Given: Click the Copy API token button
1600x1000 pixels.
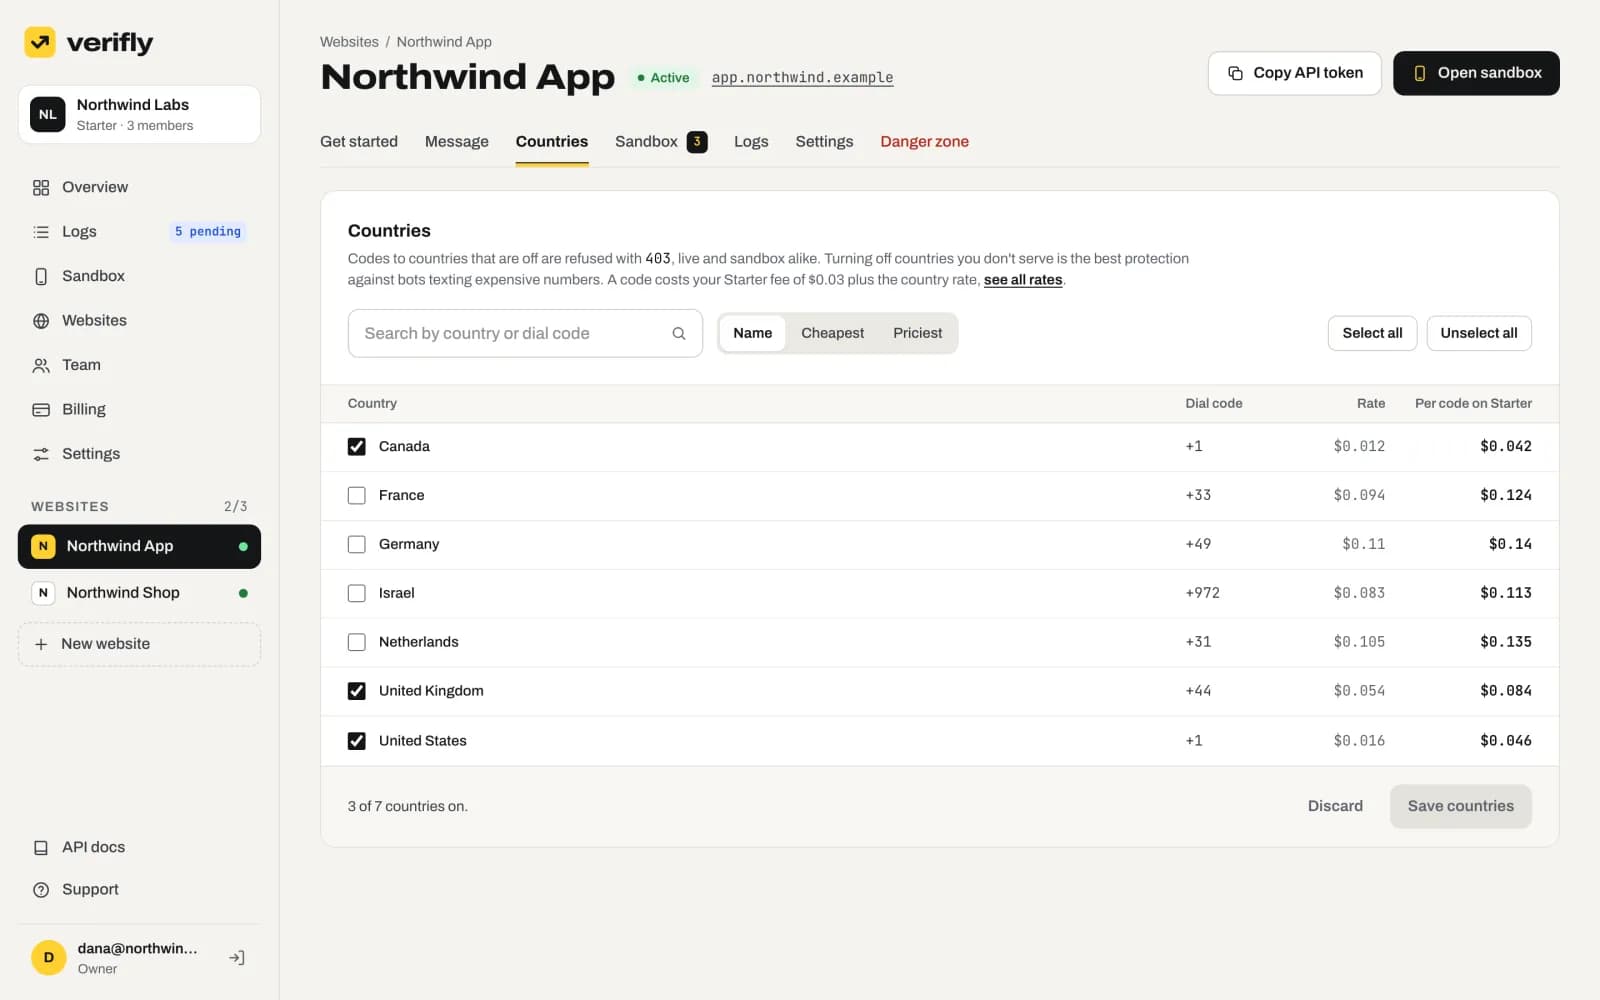Looking at the screenshot, I should pyautogui.click(x=1295, y=73).
